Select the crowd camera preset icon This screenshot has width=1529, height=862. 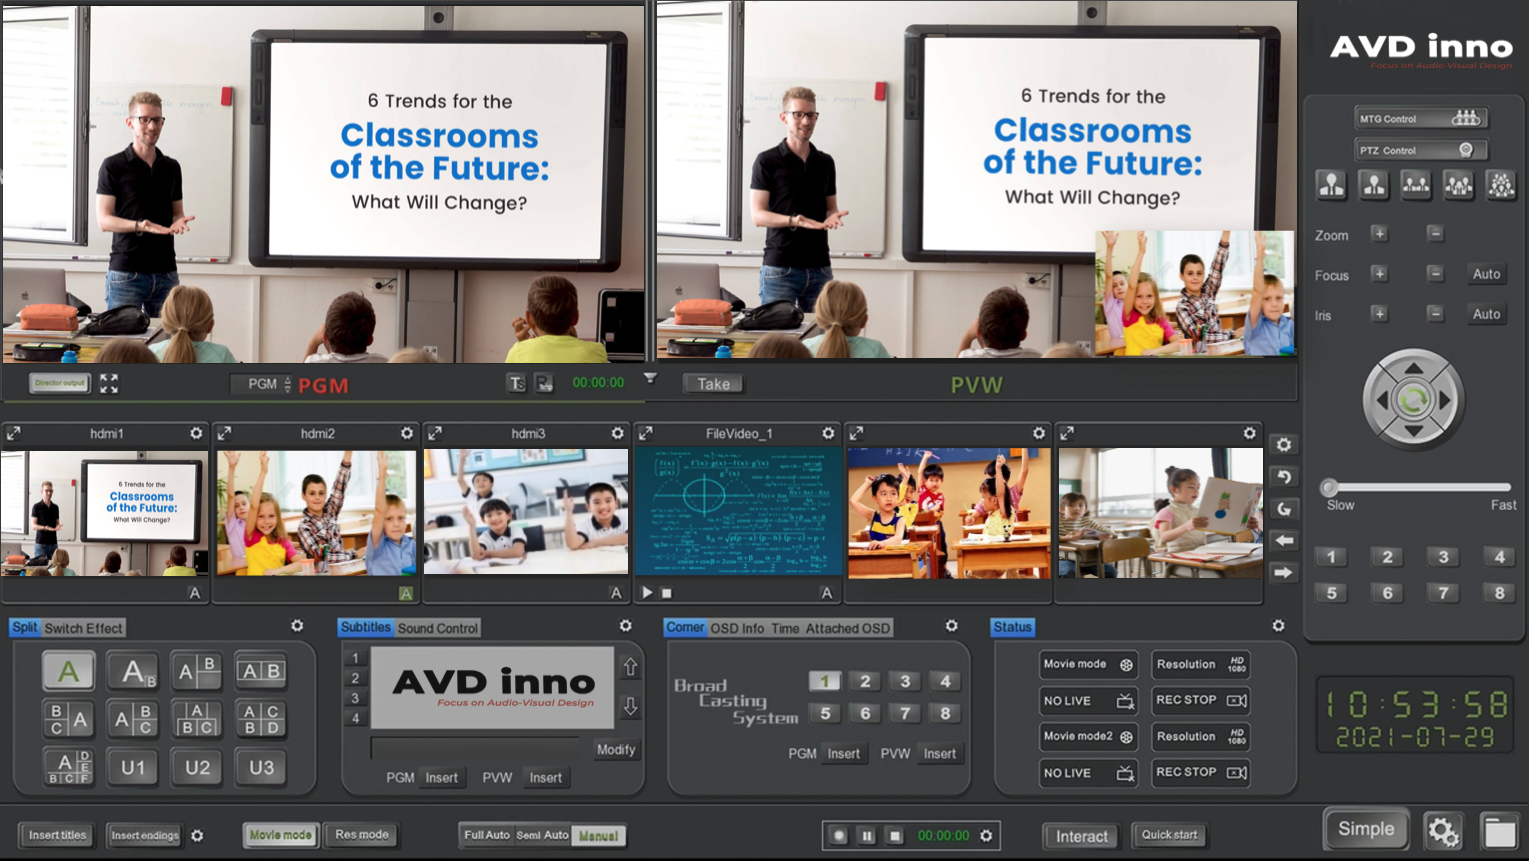click(x=1501, y=185)
